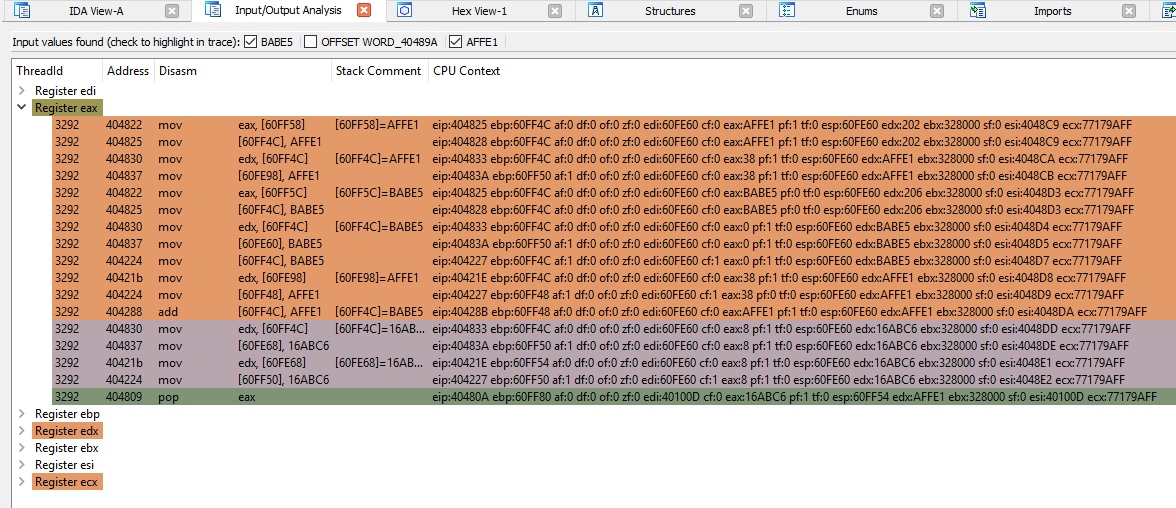This screenshot has width=1176, height=508.
Task: Uncheck the BABE5 input value checkbox
Action: click(251, 42)
